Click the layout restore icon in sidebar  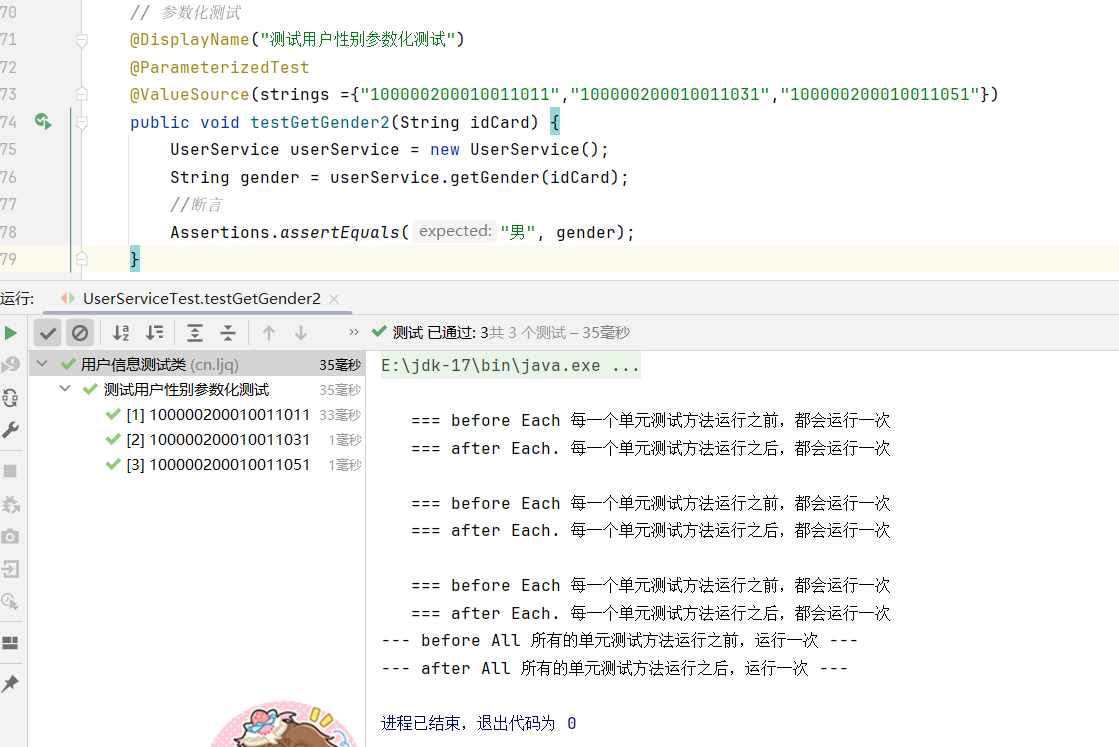[10, 643]
